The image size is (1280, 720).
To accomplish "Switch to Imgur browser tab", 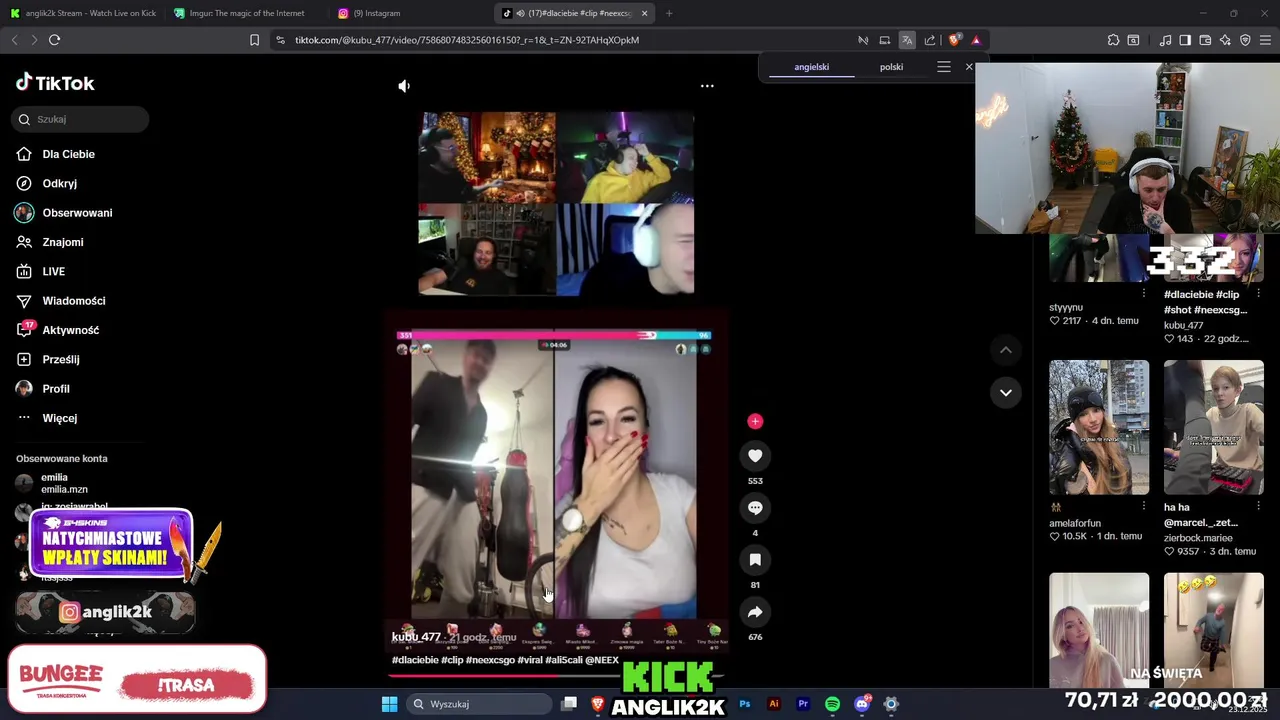I will 245,13.
